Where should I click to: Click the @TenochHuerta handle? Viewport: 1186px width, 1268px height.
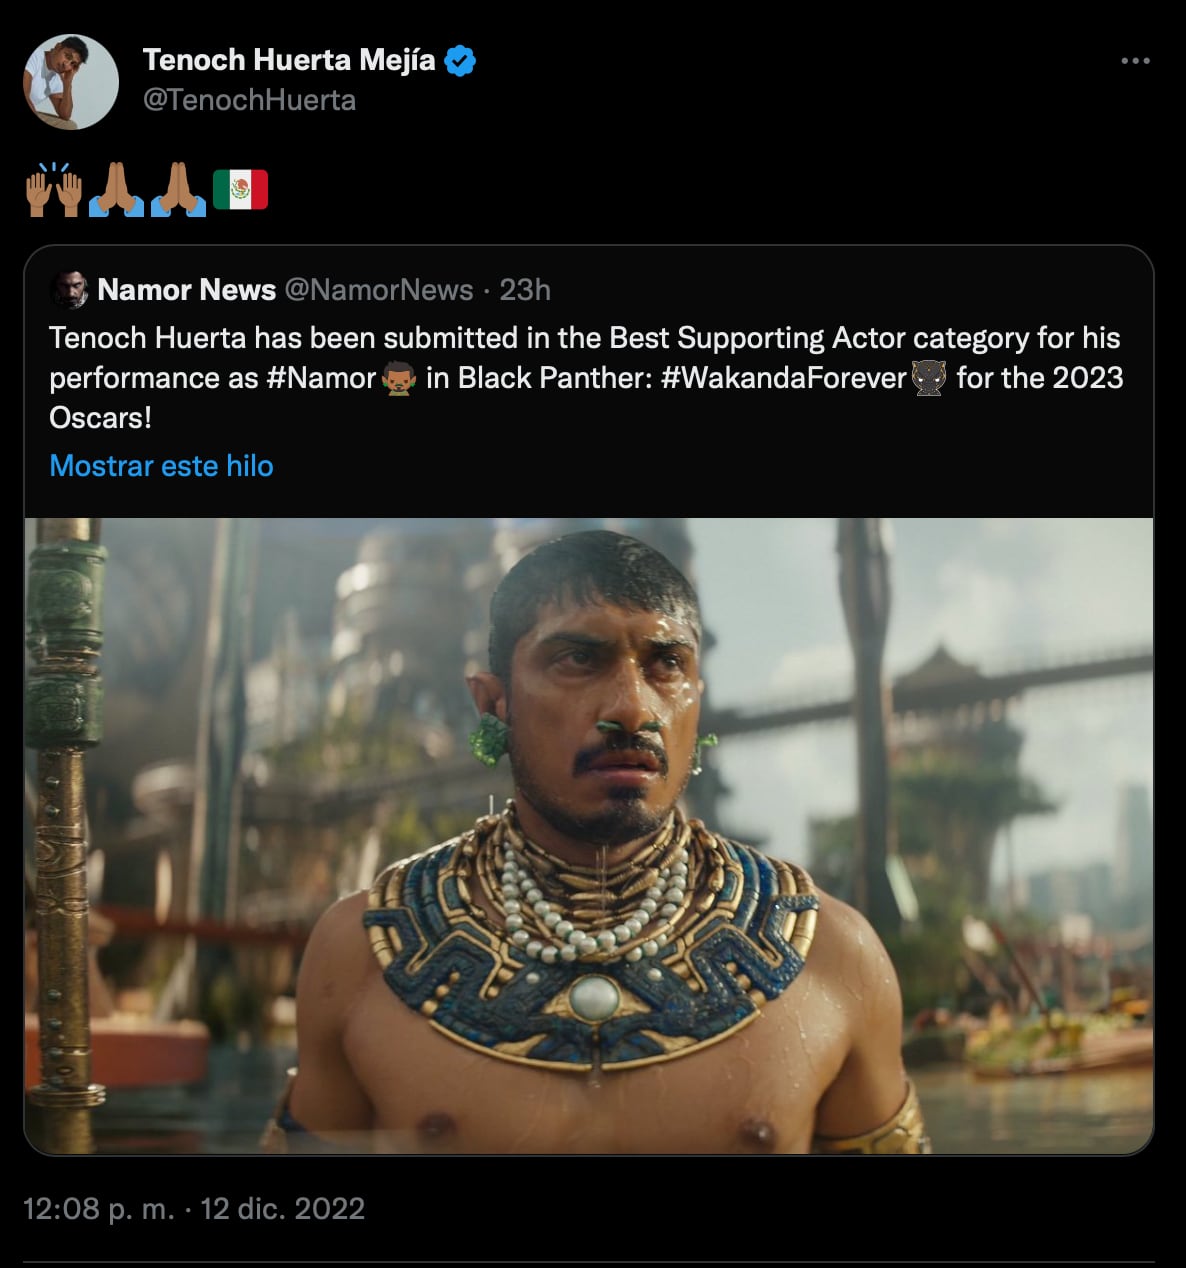click(249, 100)
